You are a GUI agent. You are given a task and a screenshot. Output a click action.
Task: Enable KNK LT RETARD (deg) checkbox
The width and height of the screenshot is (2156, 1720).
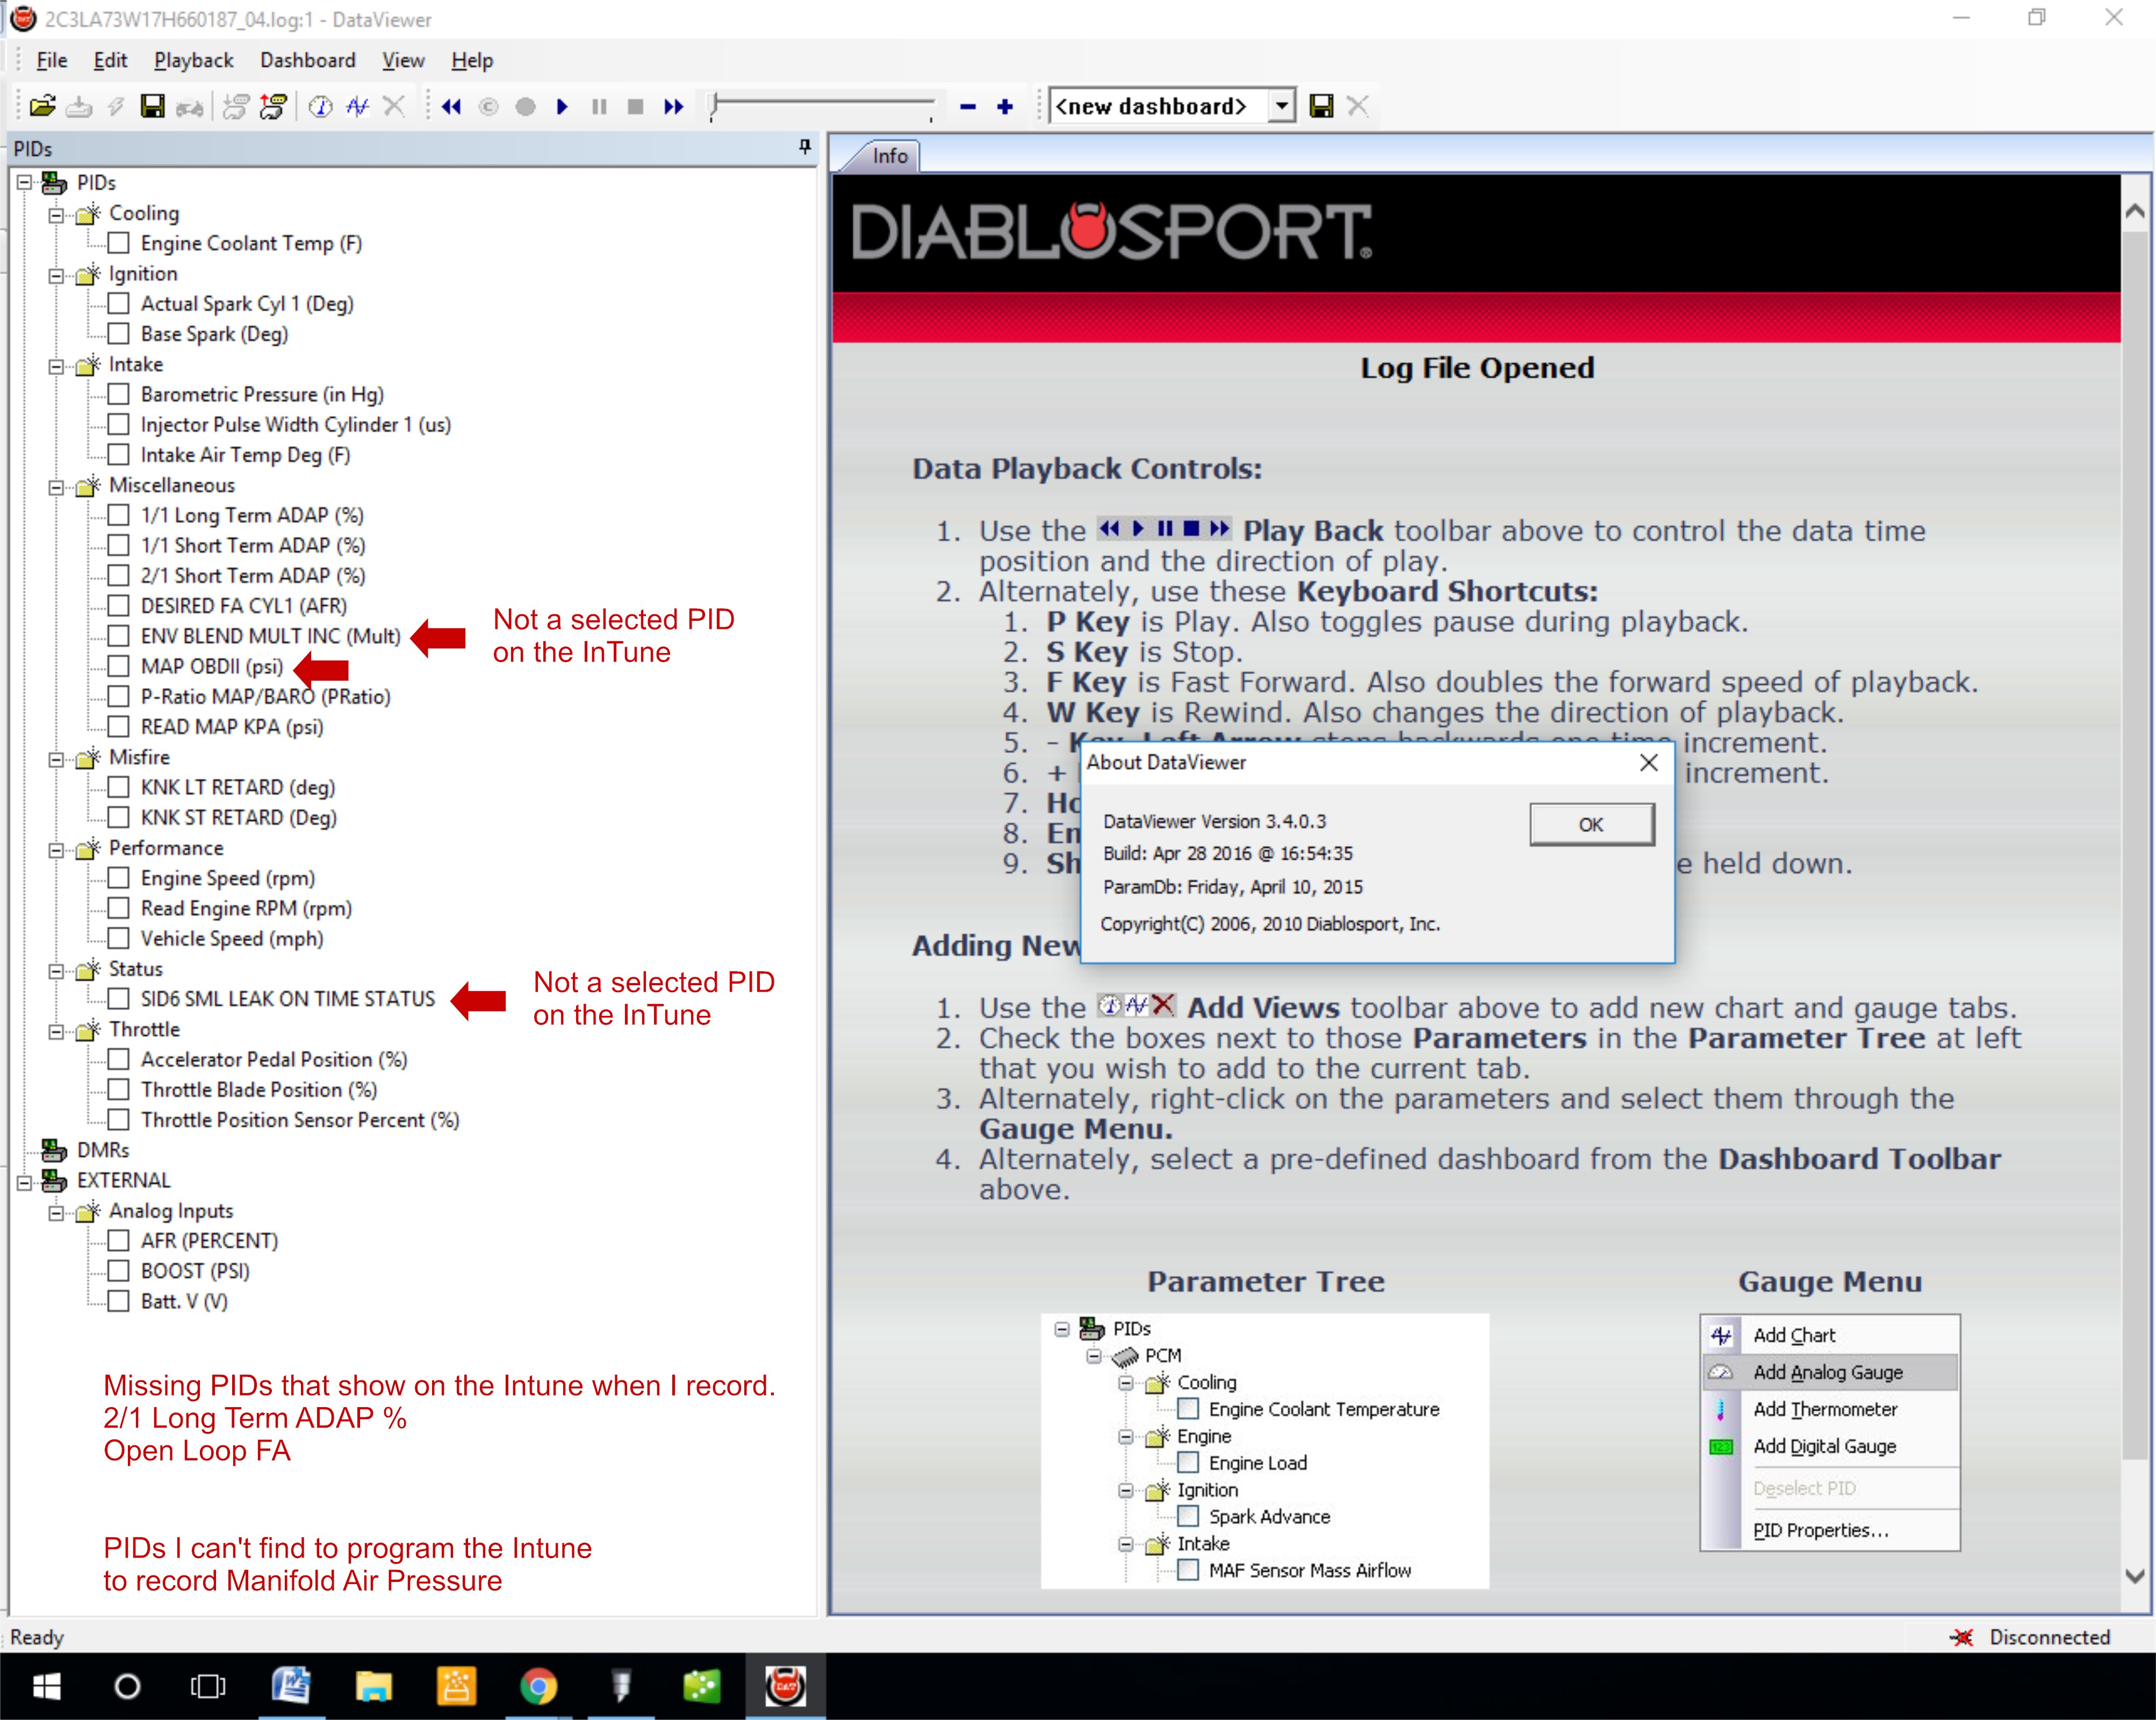click(x=118, y=787)
